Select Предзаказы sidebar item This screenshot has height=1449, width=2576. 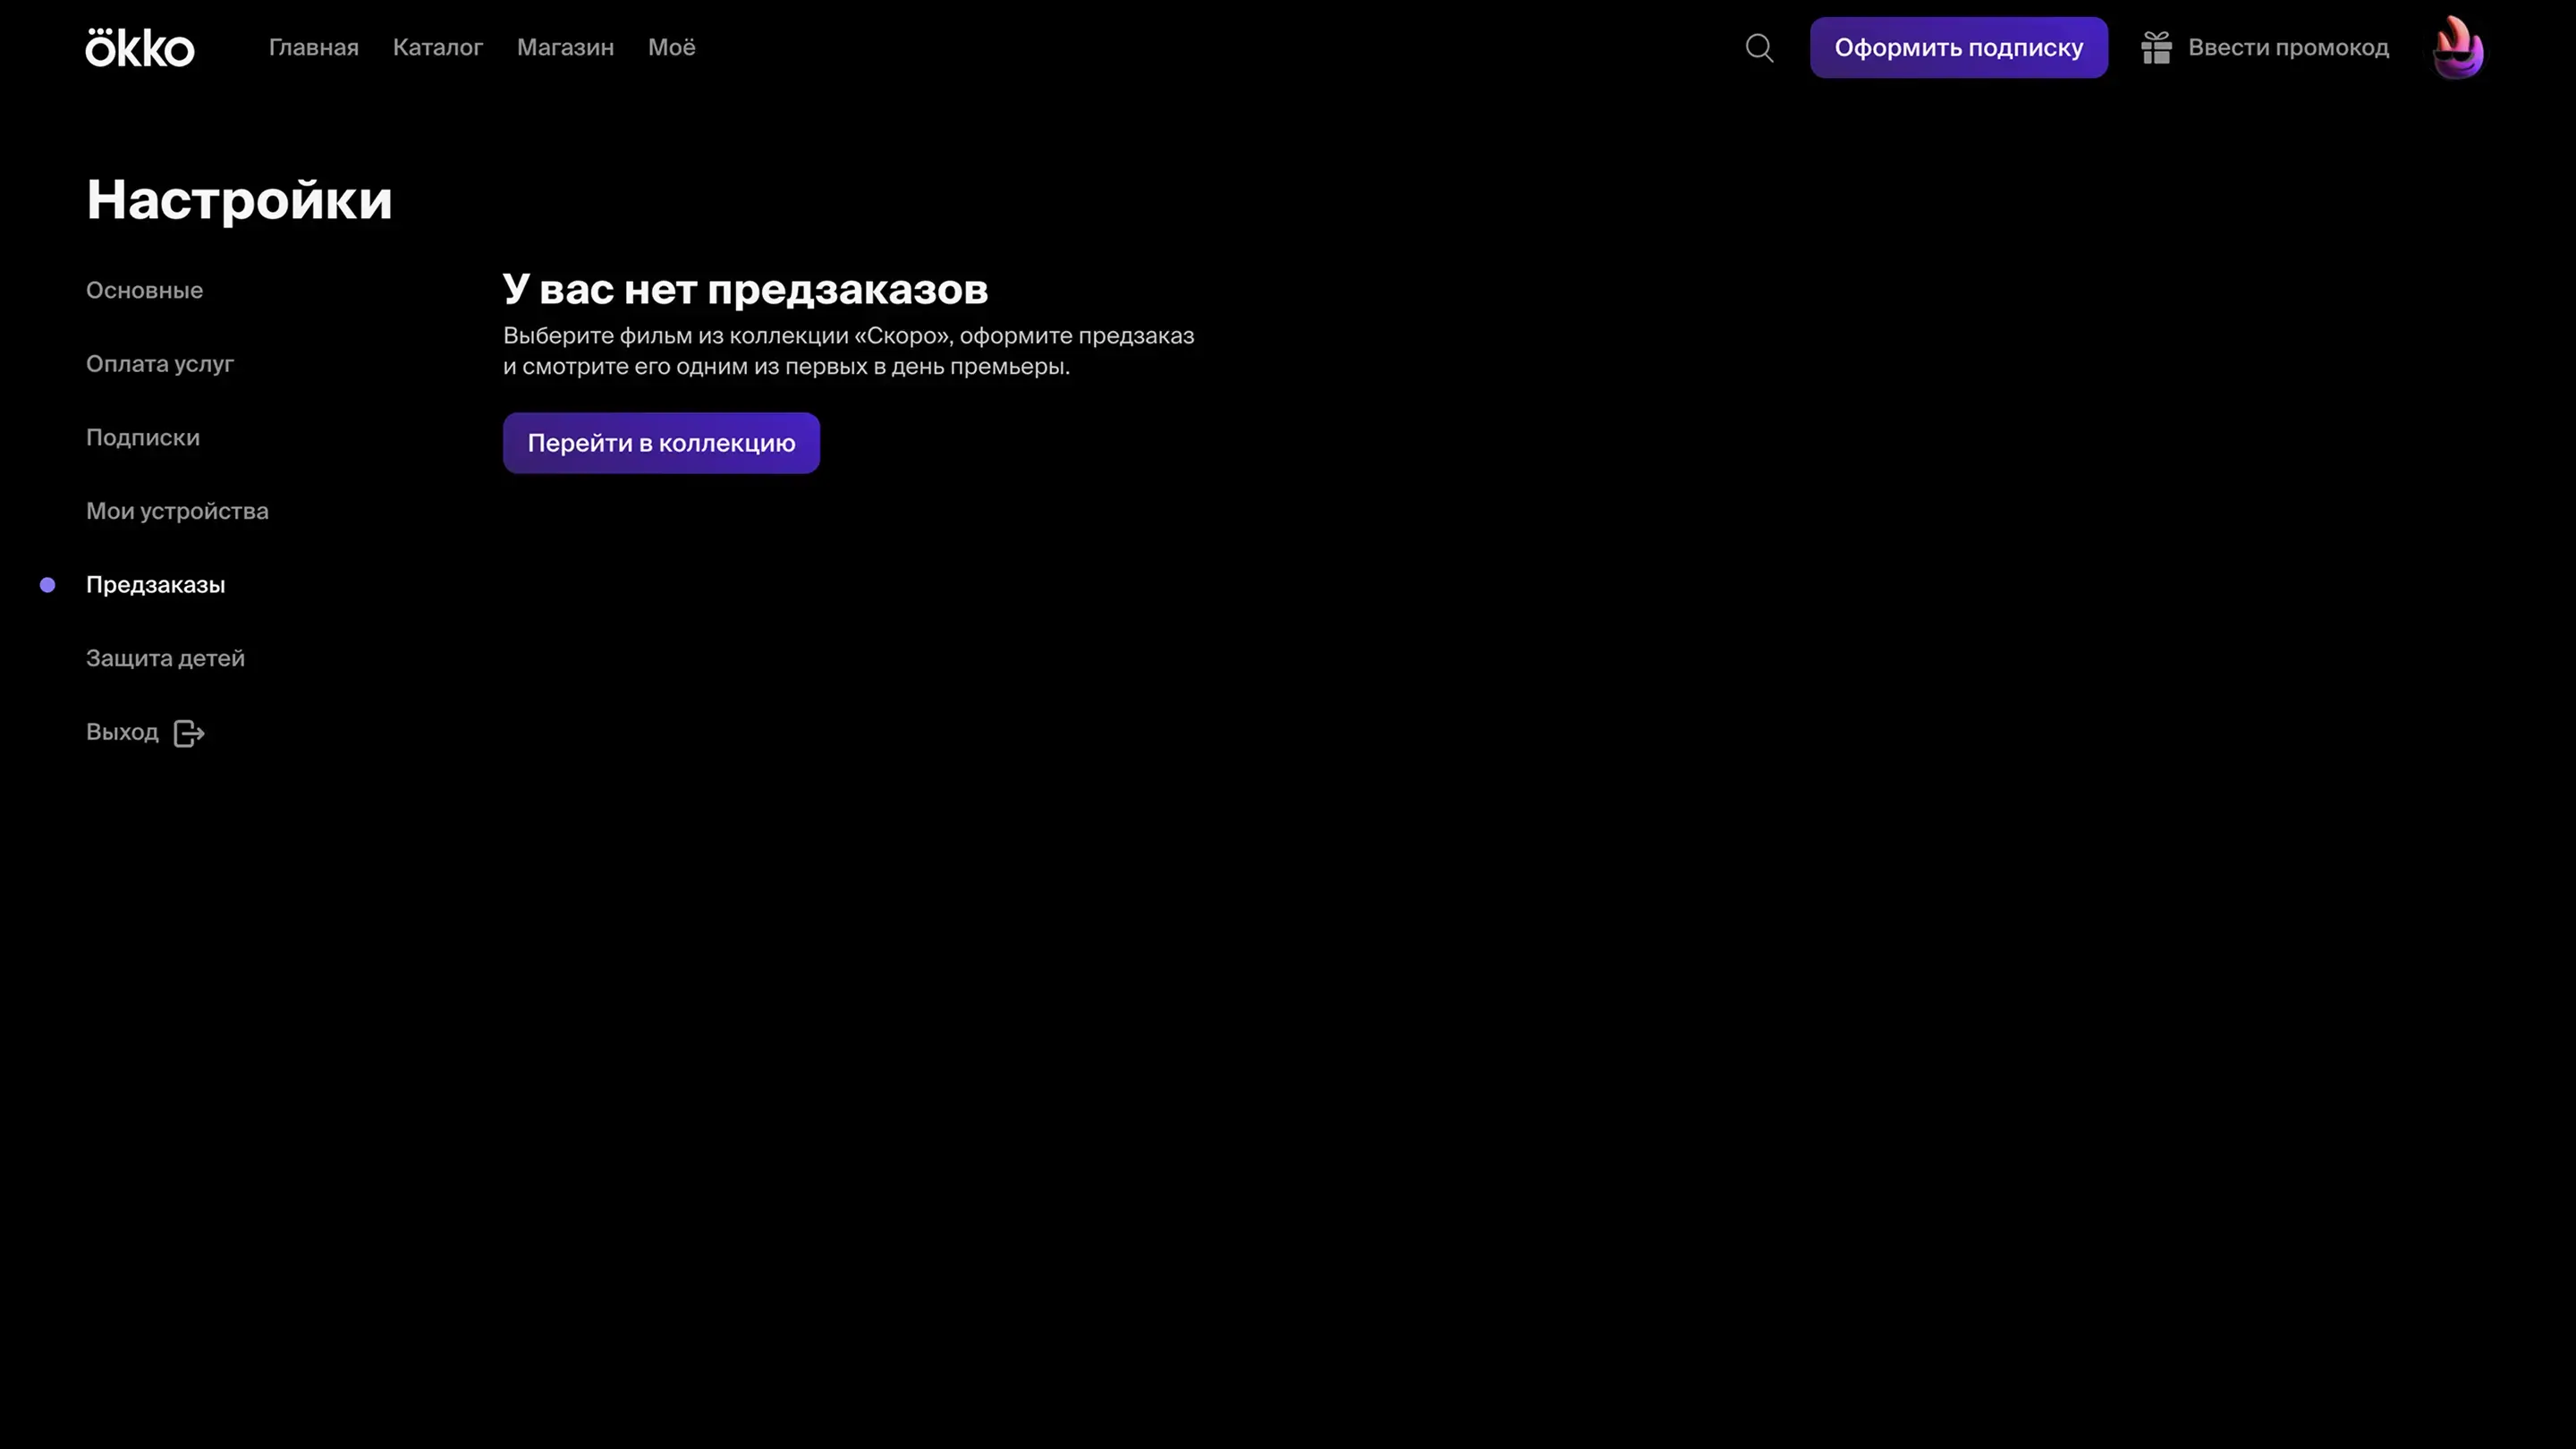coord(155,585)
